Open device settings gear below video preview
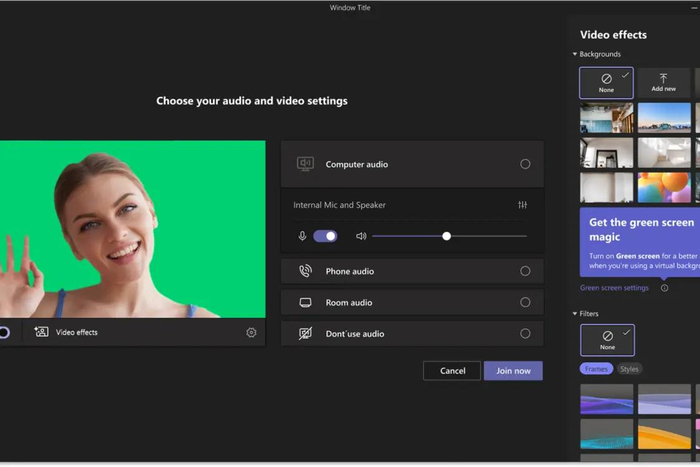Image resolution: width=700 pixels, height=467 pixels. (x=251, y=333)
